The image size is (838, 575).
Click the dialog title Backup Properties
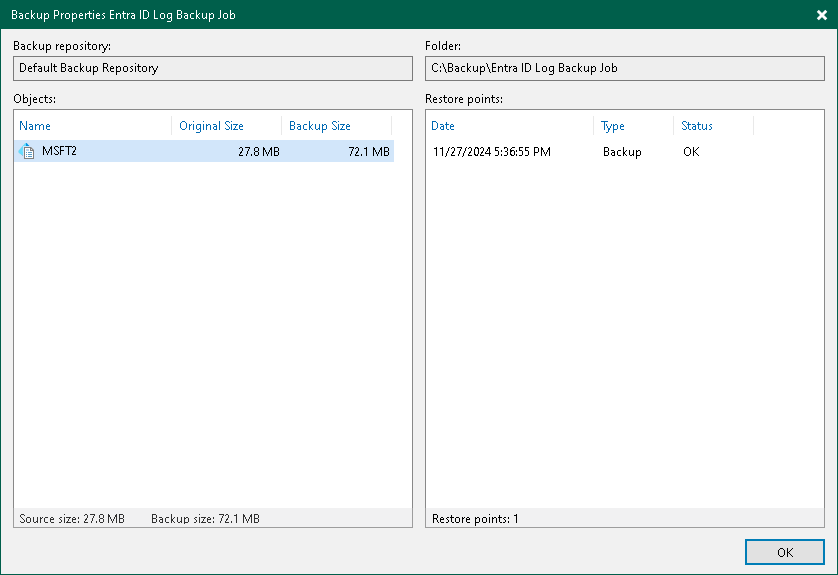click(123, 15)
